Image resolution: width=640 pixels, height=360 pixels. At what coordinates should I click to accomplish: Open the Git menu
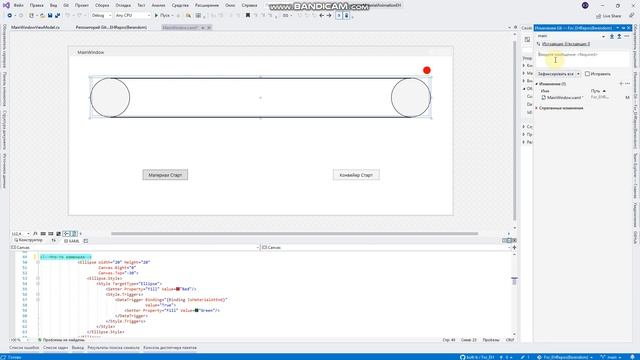[66, 5]
